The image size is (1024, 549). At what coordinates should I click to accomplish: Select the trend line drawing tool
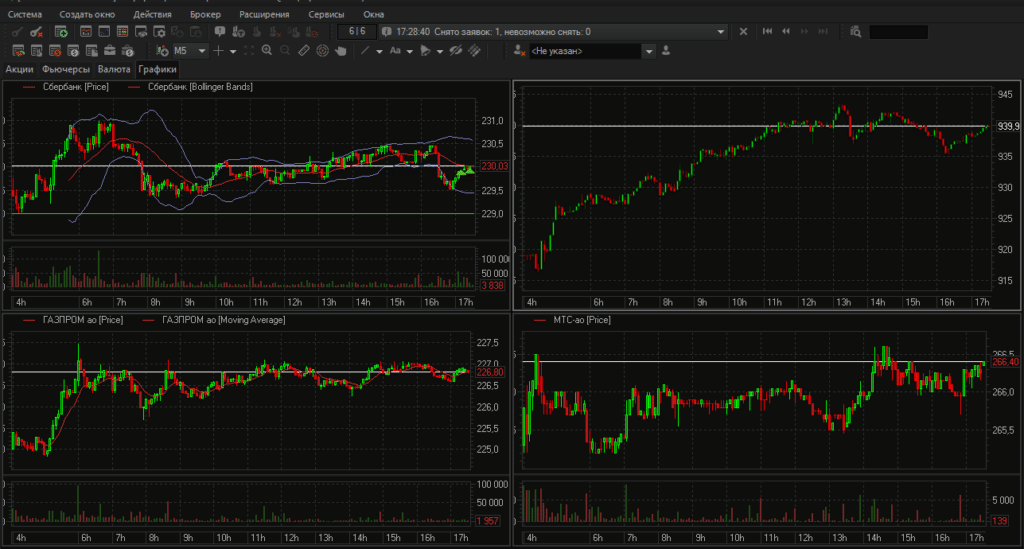point(366,50)
